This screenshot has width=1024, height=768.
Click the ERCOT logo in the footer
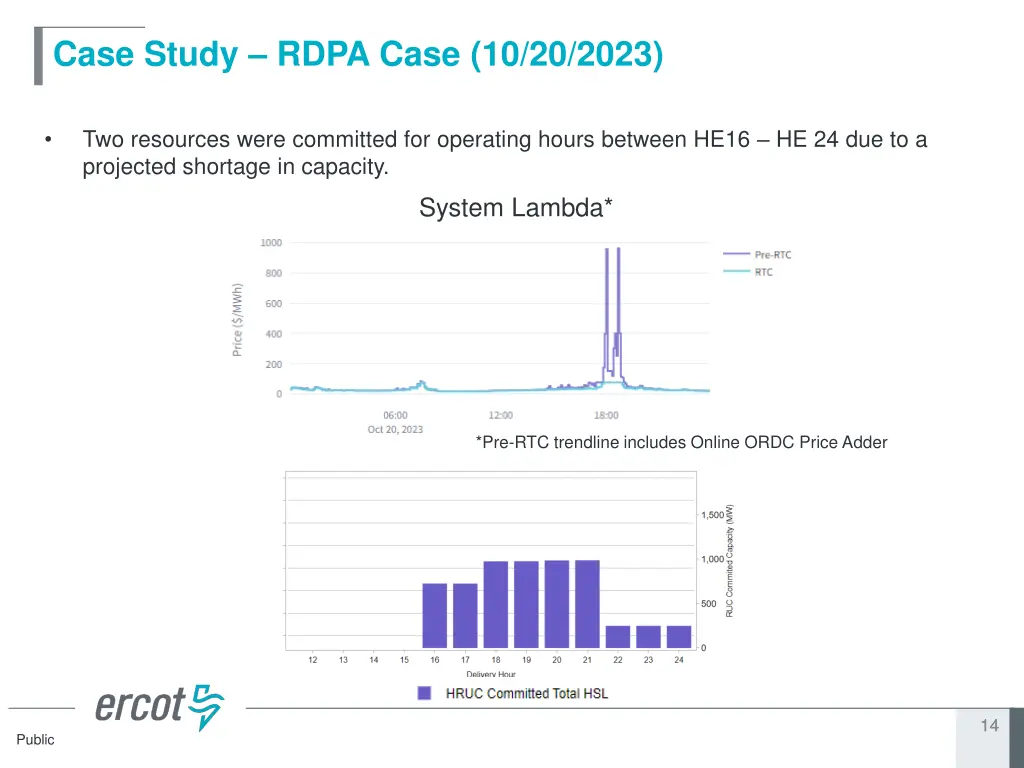click(x=159, y=707)
